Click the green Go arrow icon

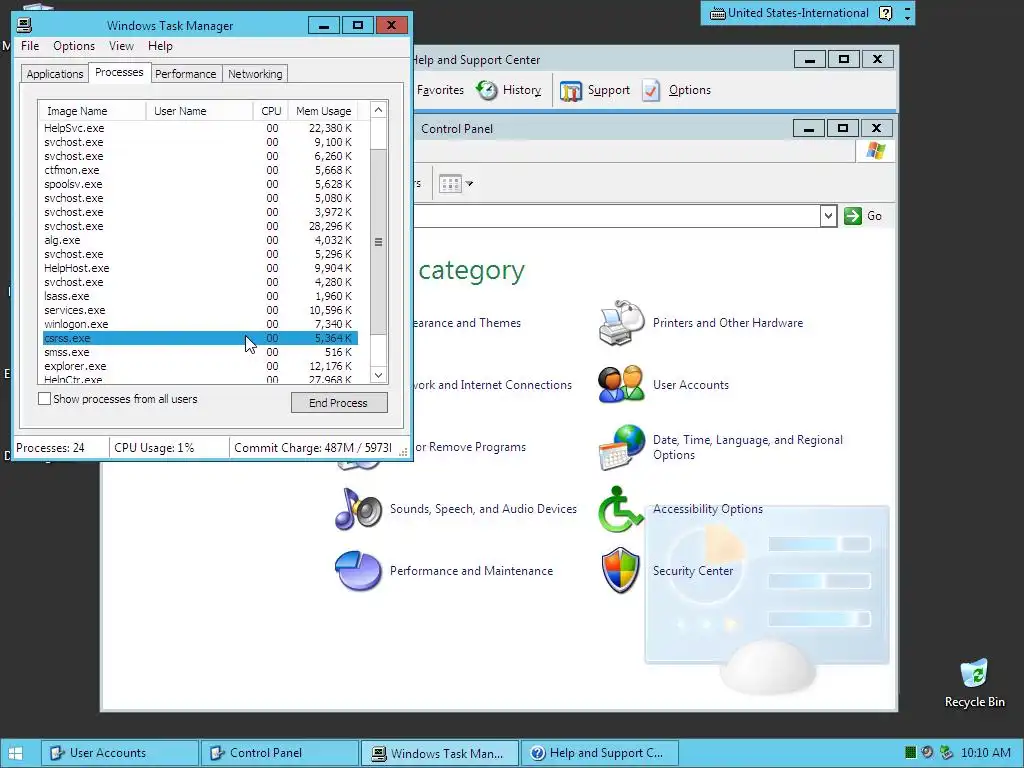click(x=852, y=216)
